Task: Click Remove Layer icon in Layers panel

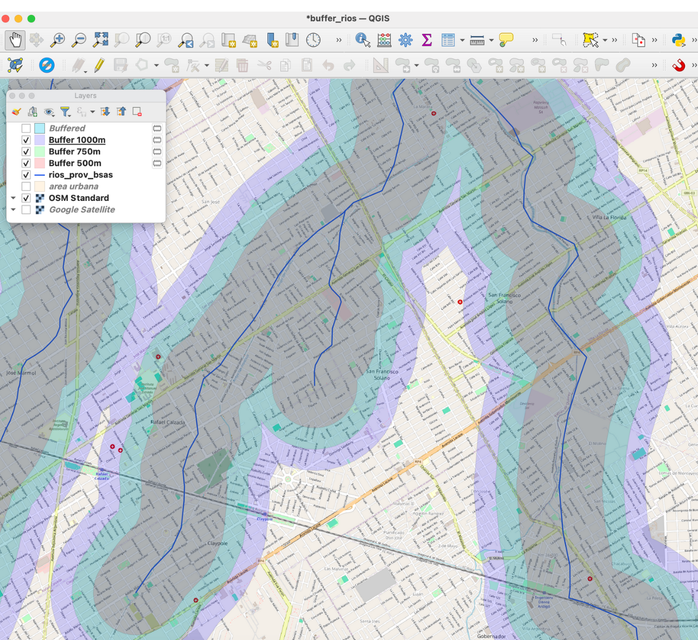Action: click(137, 112)
